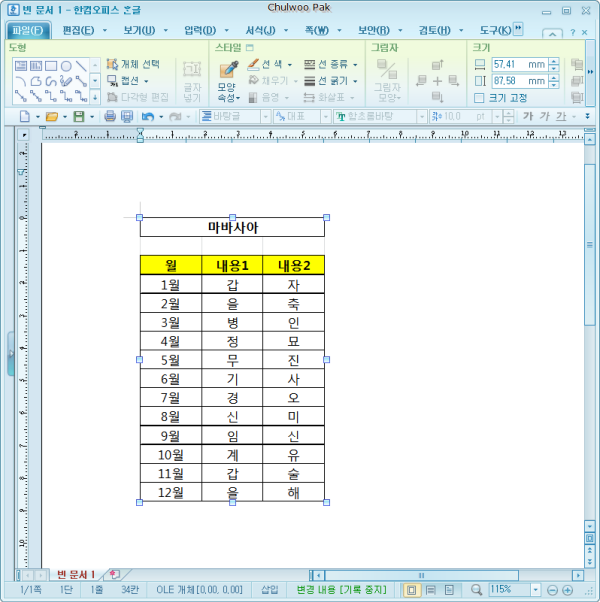Expand the shapes gallery more arrow
600x602 pixels.
95,97
